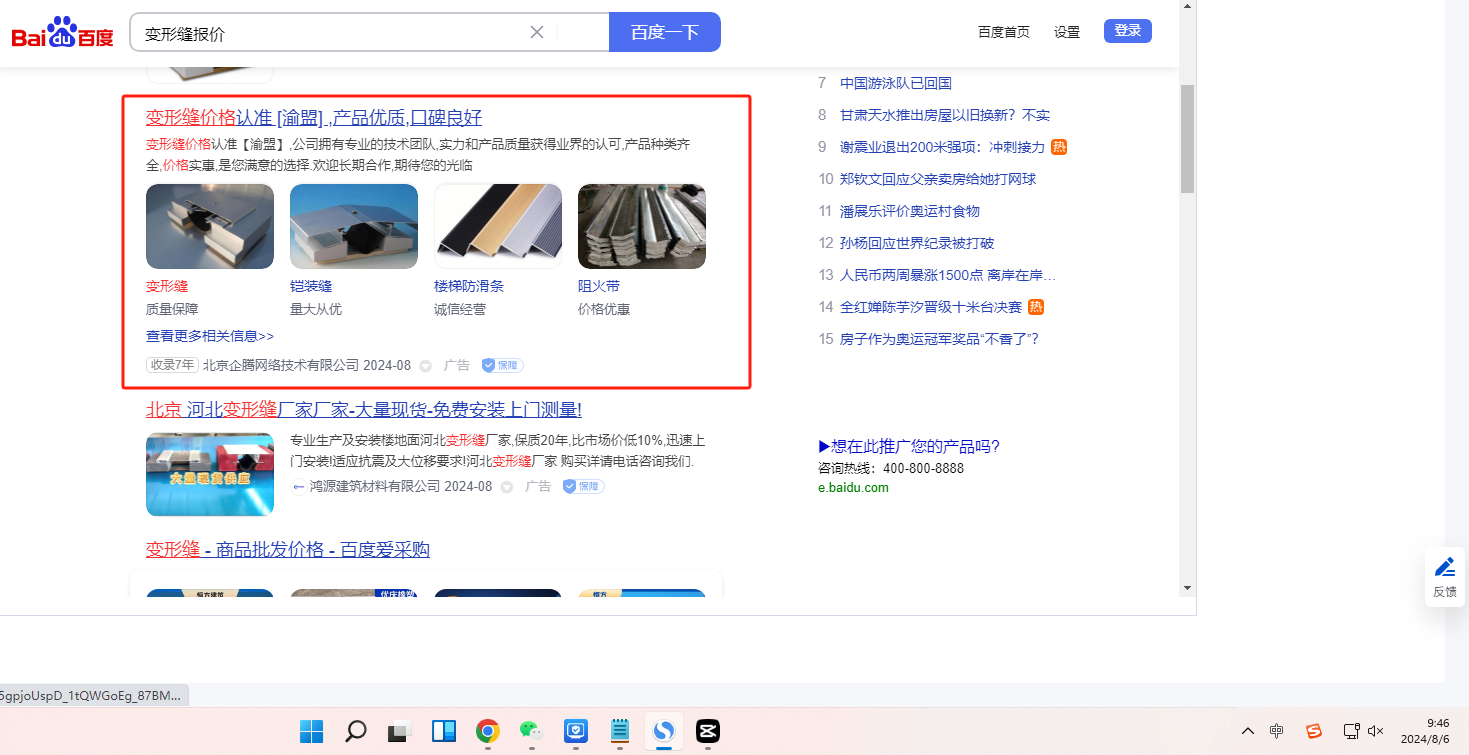The image size is (1469, 755).
Task: Click the 变形缝 product thumbnail
Action: click(x=210, y=226)
